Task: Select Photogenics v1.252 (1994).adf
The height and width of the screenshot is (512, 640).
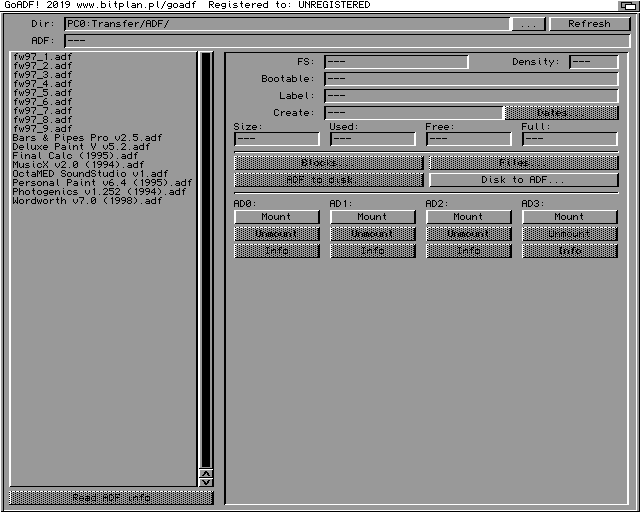Action: pyautogui.click(x=103, y=191)
